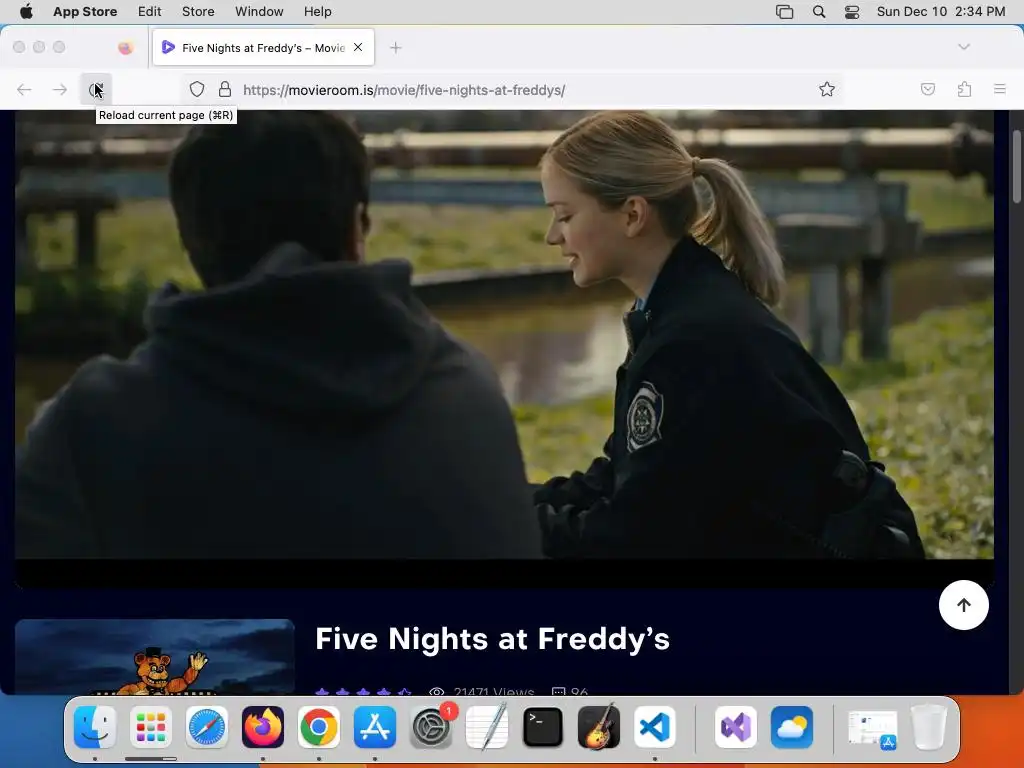Launch Terminal from the Dock
This screenshot has height=768, width=1024.
543,727
